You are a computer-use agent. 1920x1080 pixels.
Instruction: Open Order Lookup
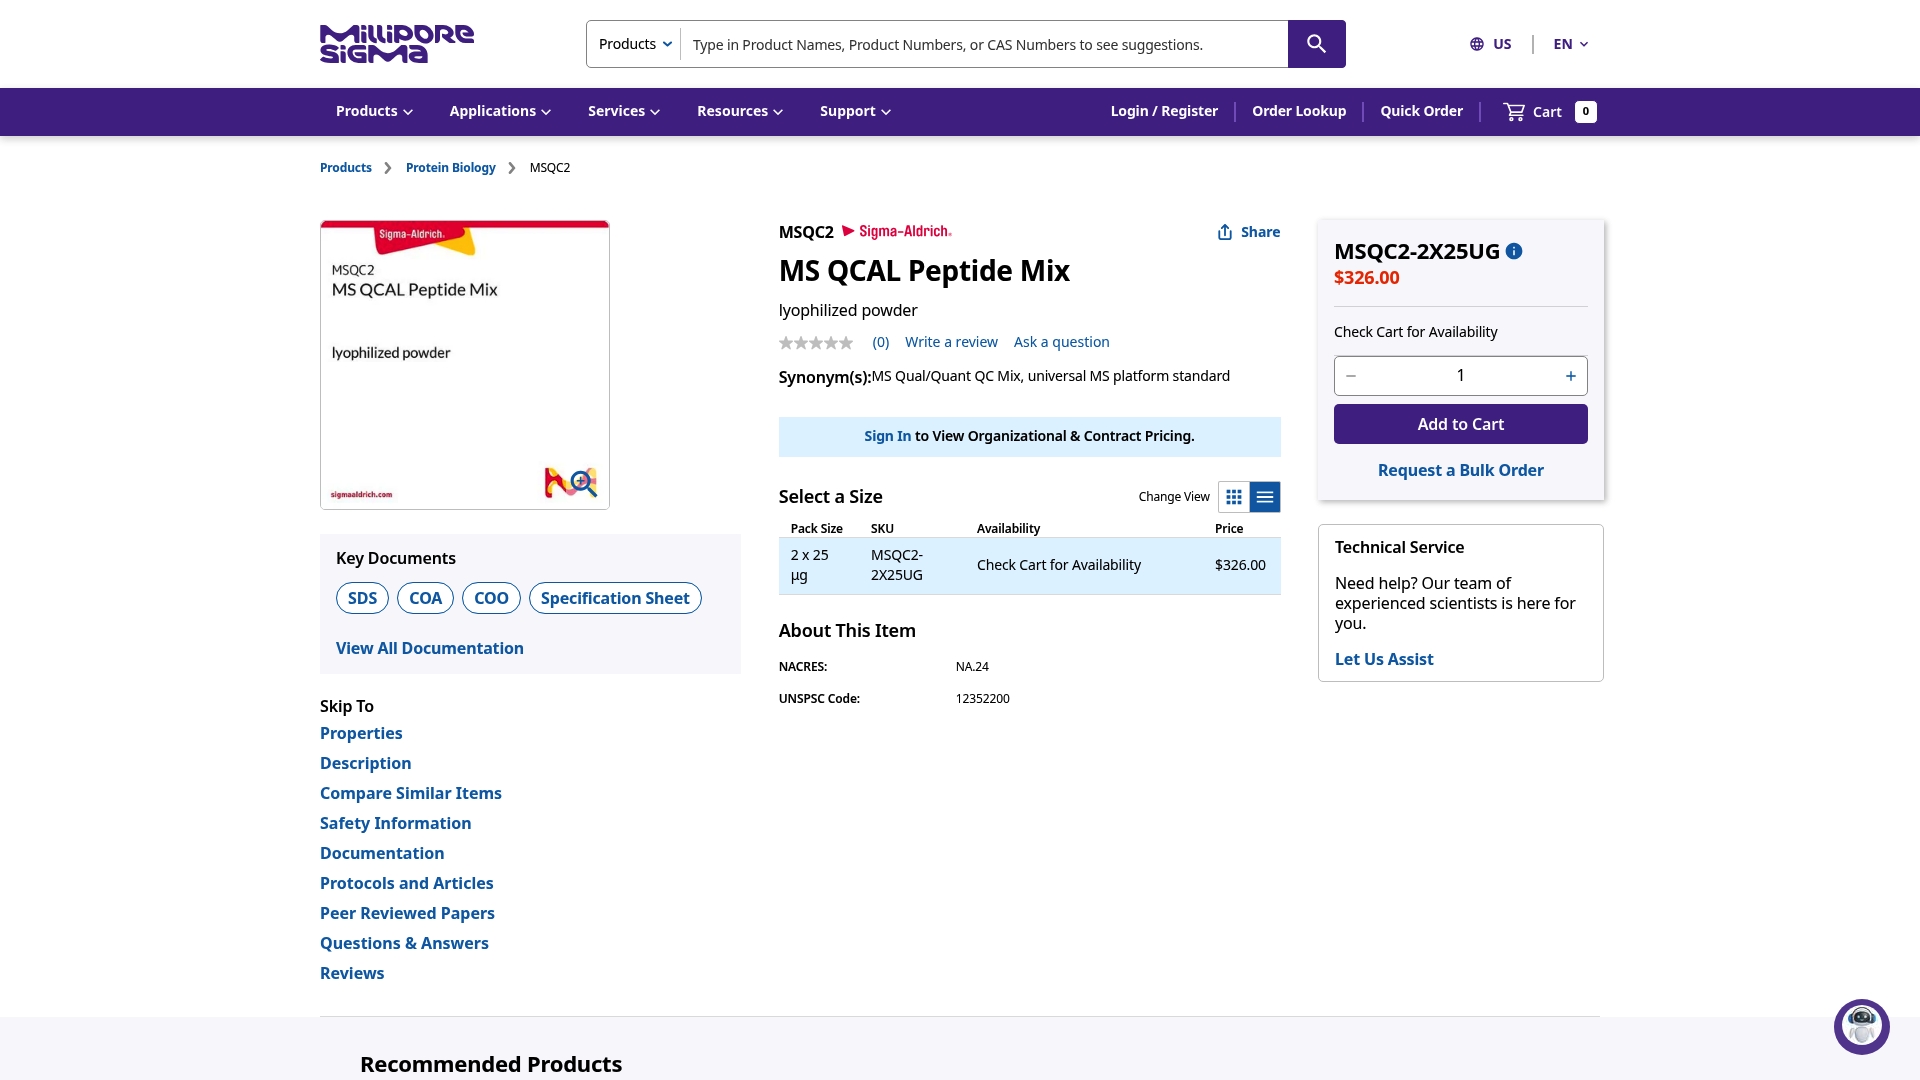(x=1299, y=111)
